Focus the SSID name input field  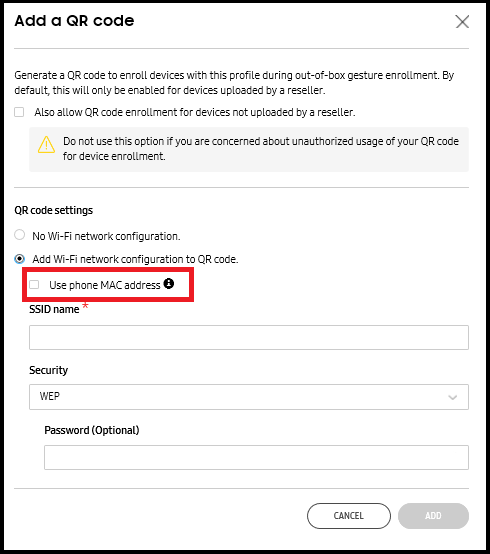coord(249,337)
